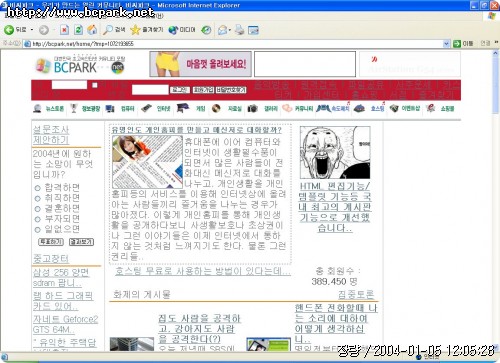
Task: Expand the Mail button dropdown arrow
Action: (x=230, y=30)
